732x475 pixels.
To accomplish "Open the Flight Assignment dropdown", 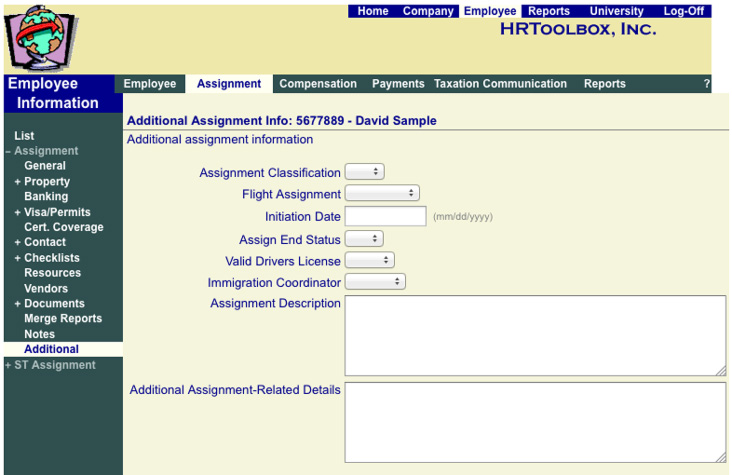I will pos(382,194).
